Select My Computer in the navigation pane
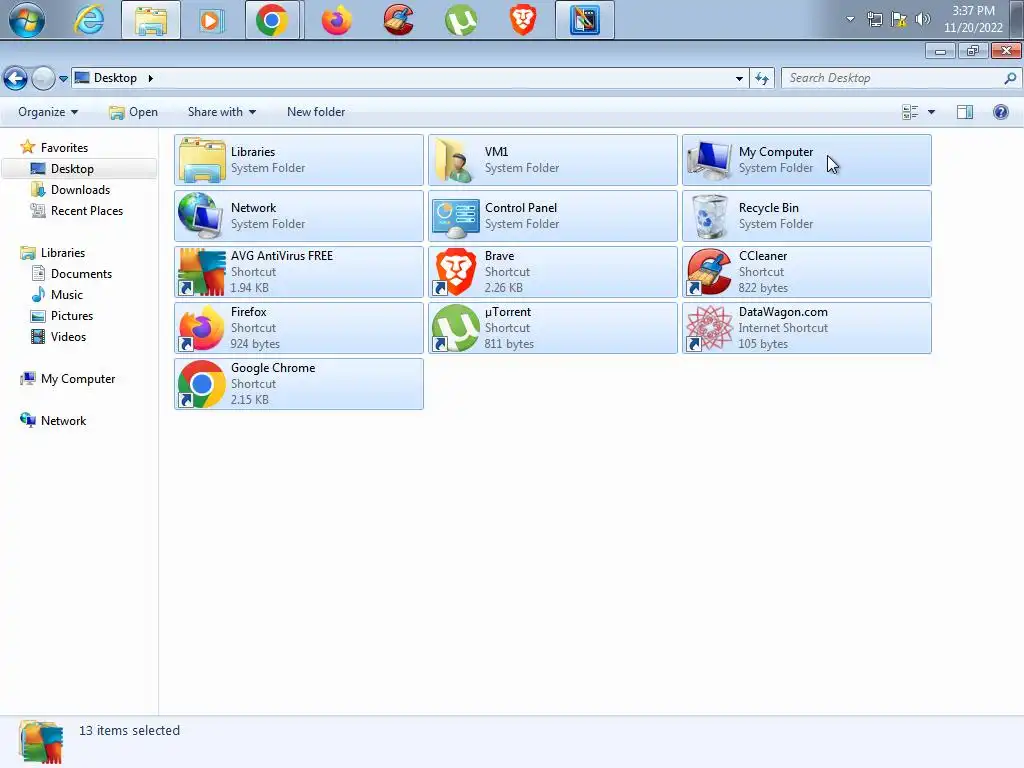The height and width of the screenshot is (768, 1024). 78,378
